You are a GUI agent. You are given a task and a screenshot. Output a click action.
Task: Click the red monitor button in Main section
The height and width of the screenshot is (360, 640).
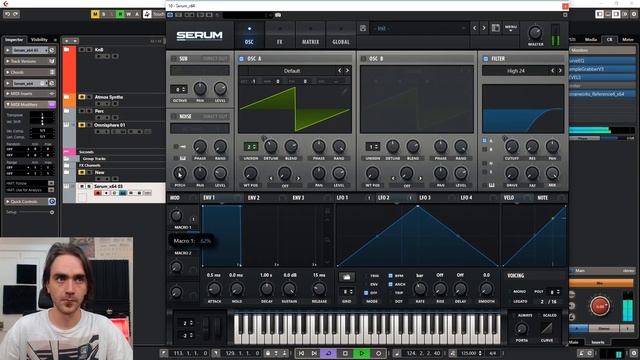(600, 306)
